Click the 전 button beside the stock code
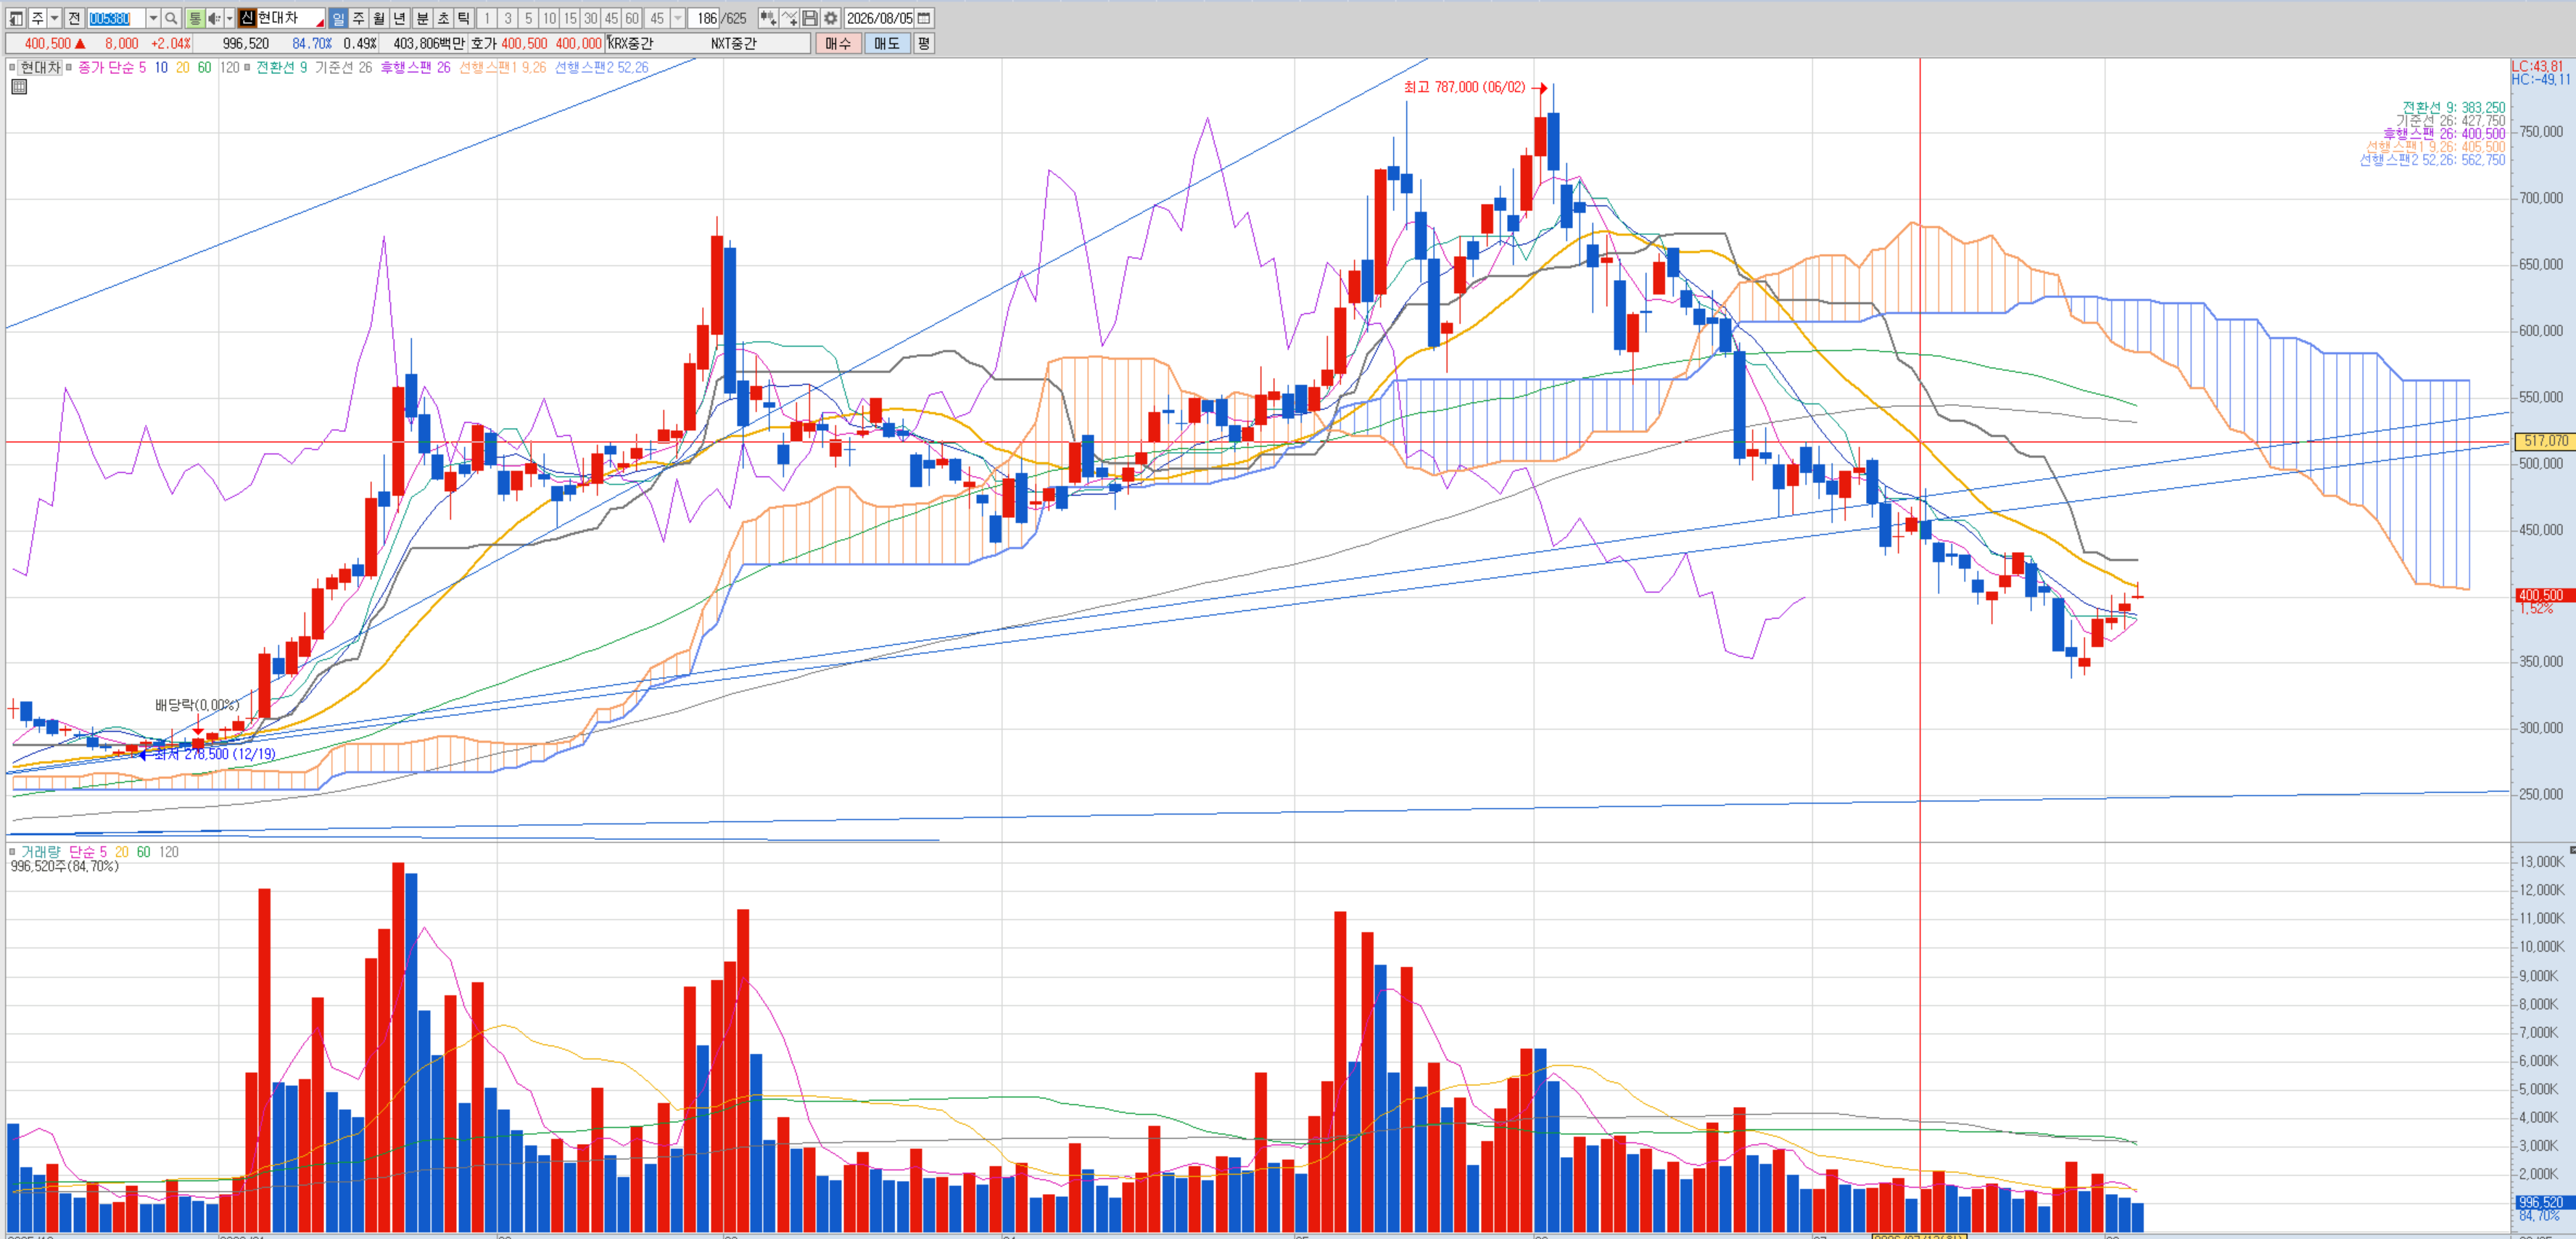Screen dimensions: 2576x1239 [x=74, y=18]
